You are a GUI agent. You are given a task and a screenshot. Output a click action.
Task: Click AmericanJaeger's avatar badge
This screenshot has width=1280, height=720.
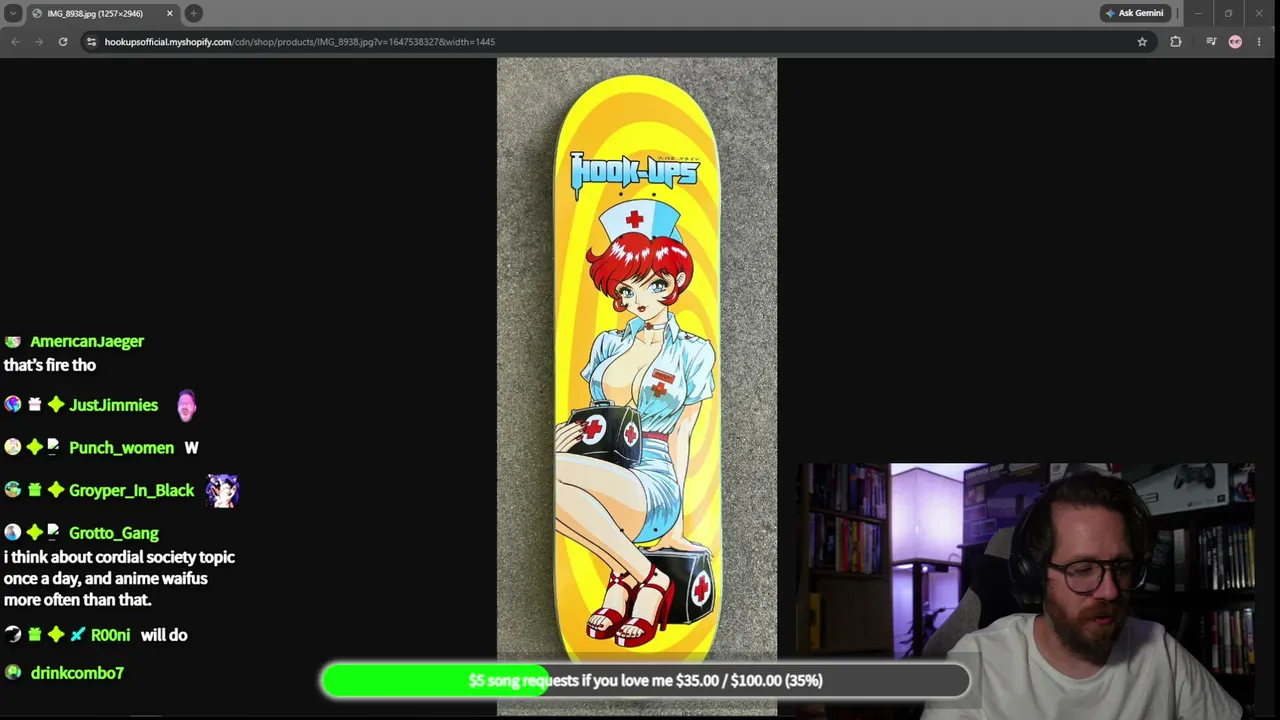pos(13,341)
